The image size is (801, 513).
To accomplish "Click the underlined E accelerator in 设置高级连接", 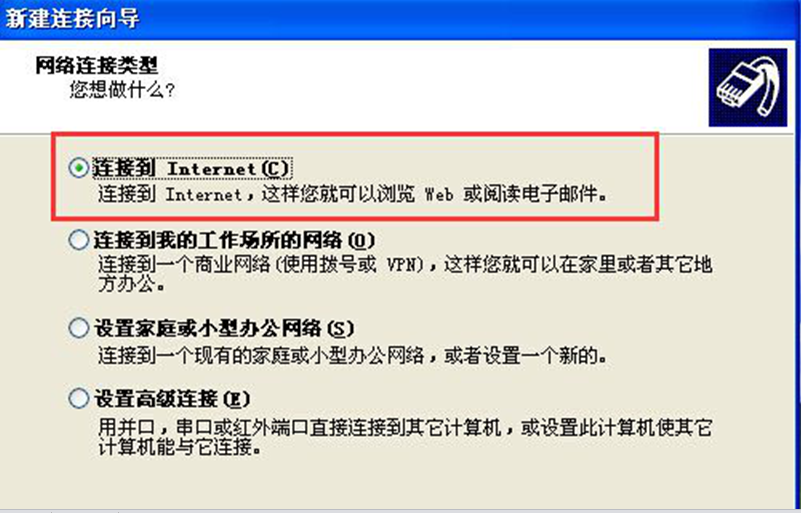I will pos(235,400).
